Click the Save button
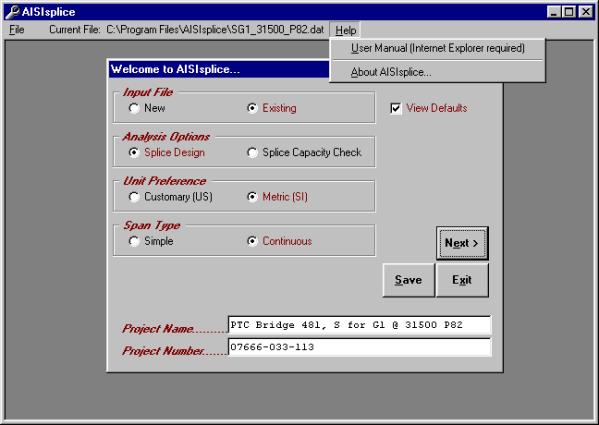599x425 pixels. tap(408, 280)
